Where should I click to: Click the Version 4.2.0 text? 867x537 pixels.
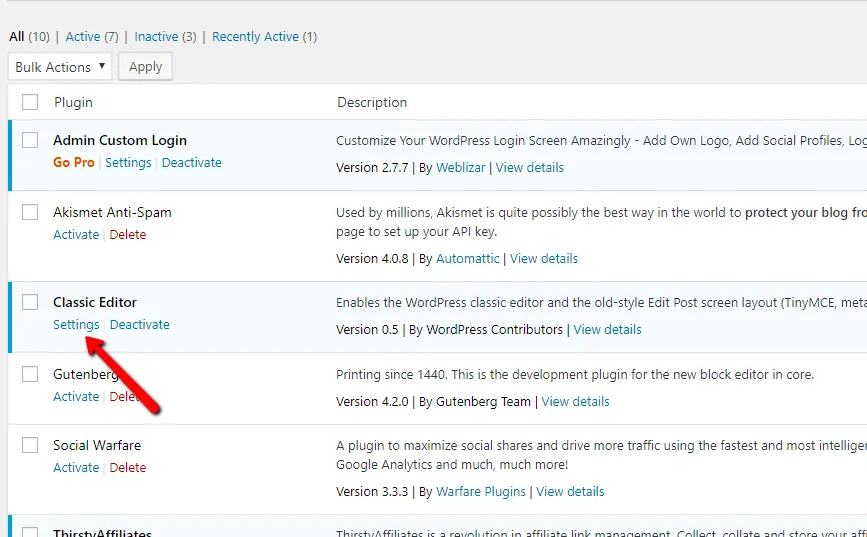tap(372, 402)
